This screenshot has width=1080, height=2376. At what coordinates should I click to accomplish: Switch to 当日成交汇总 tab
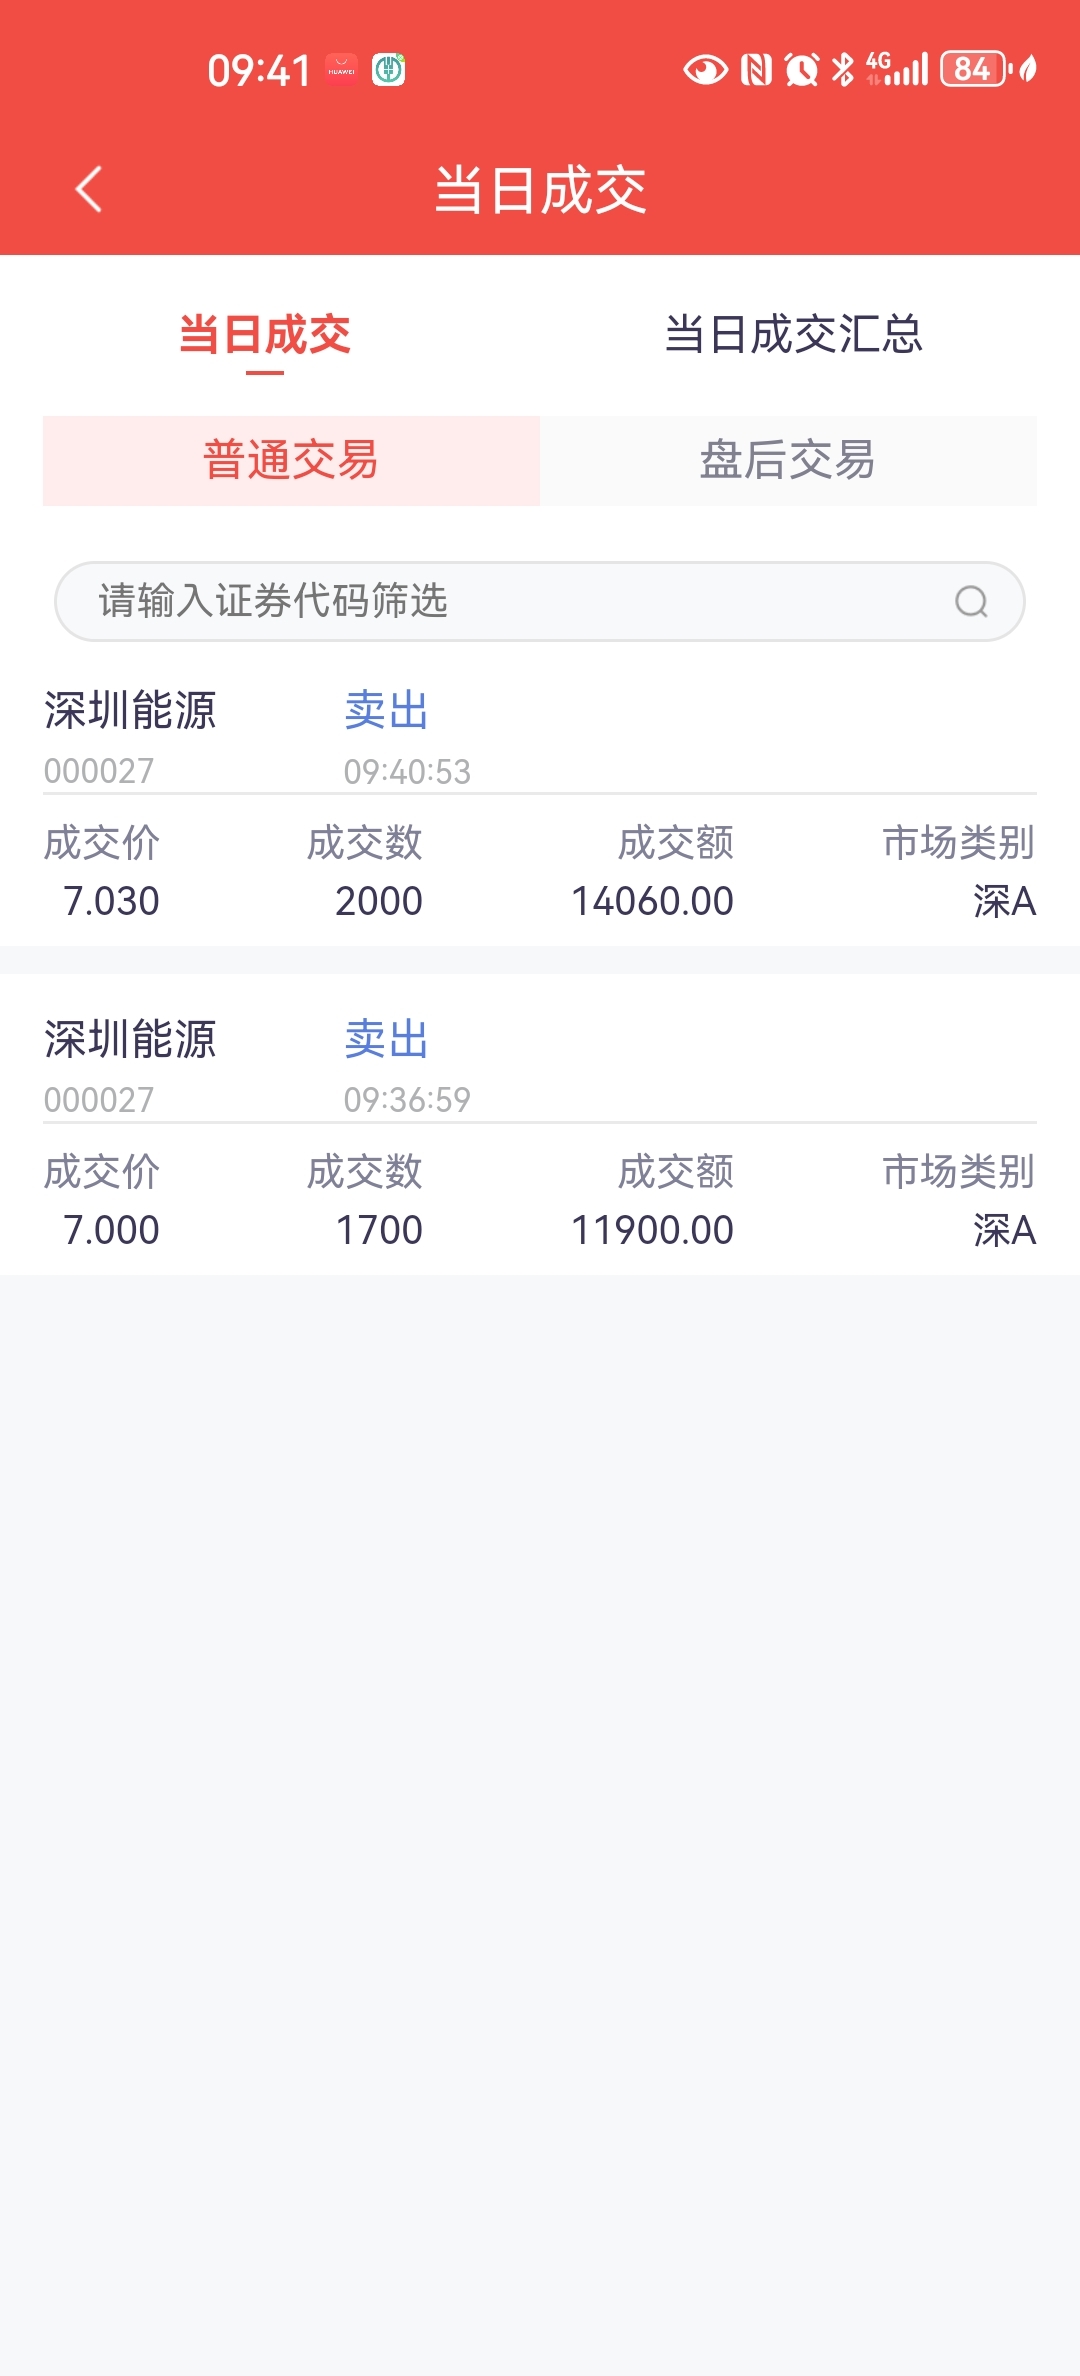pos(793,334)
